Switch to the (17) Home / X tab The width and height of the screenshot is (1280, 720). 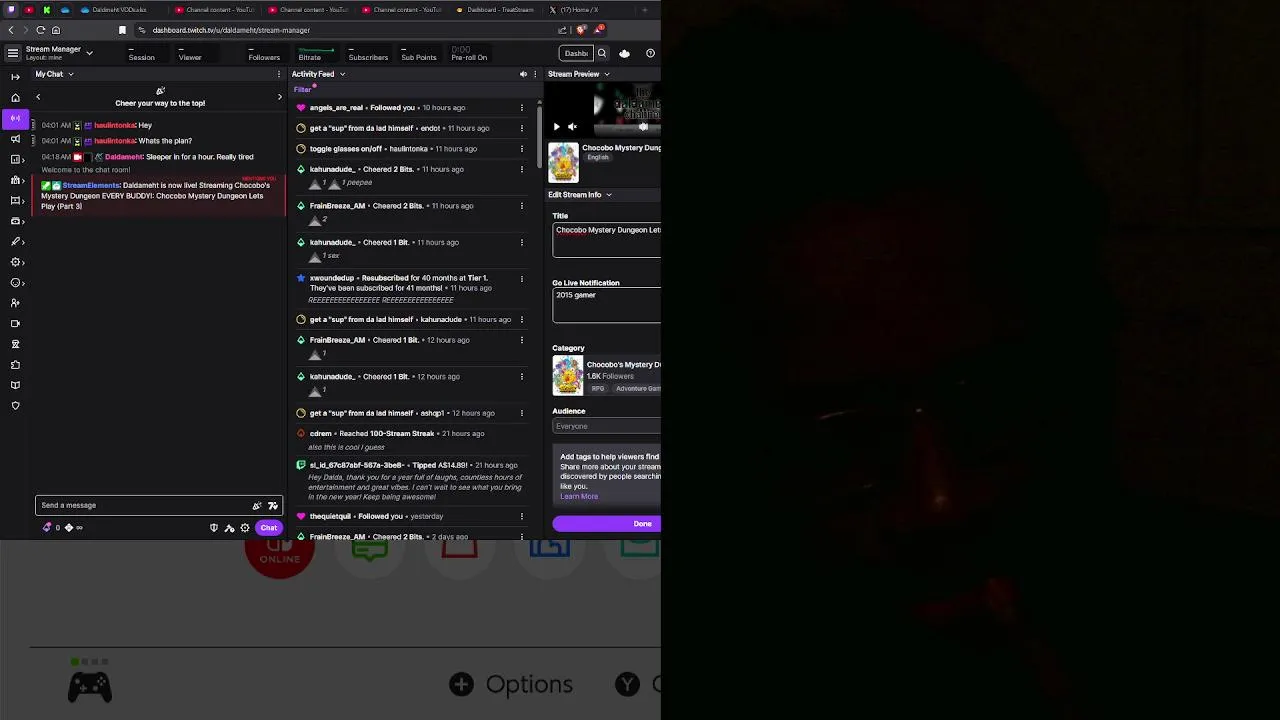click(x=574, y=10)
